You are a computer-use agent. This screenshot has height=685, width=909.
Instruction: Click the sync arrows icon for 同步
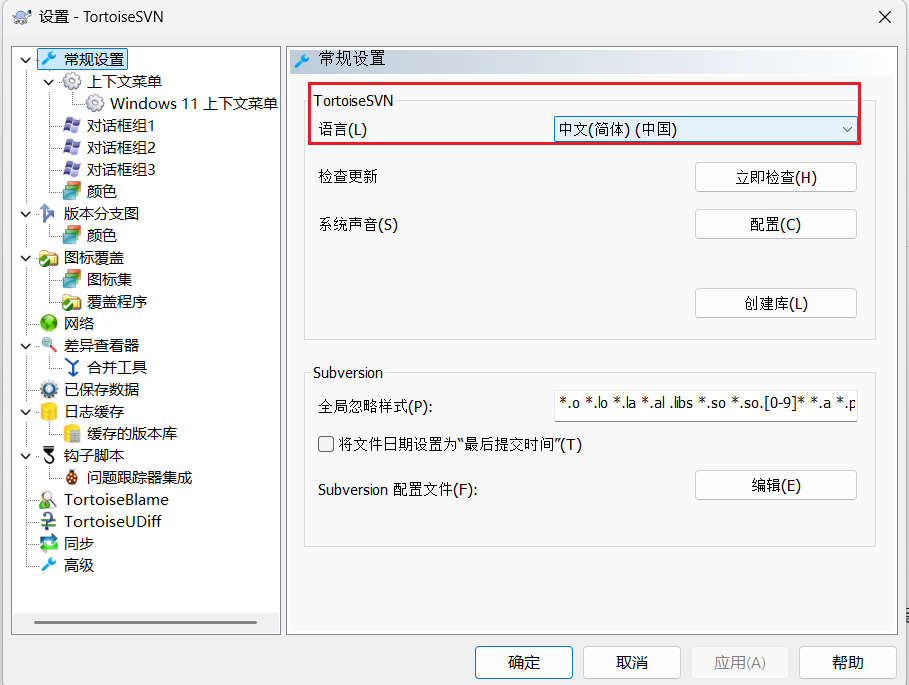point(49,544)
